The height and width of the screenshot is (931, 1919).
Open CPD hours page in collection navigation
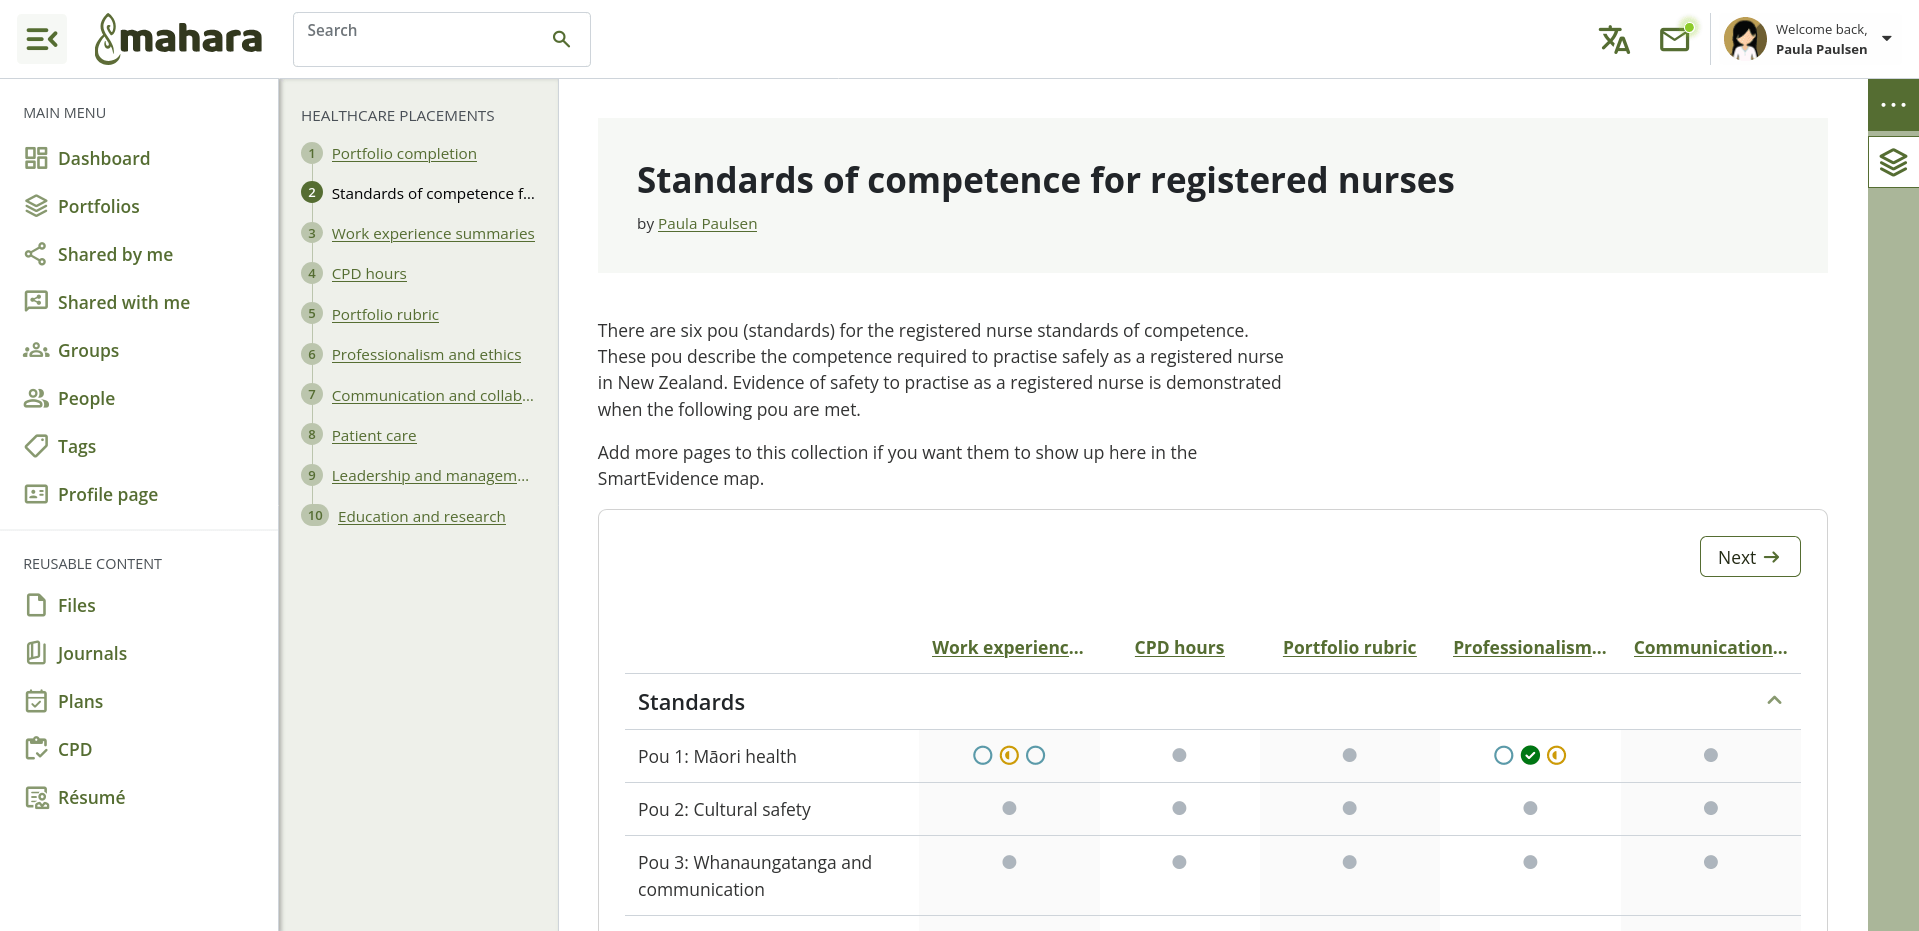point(369,273)
